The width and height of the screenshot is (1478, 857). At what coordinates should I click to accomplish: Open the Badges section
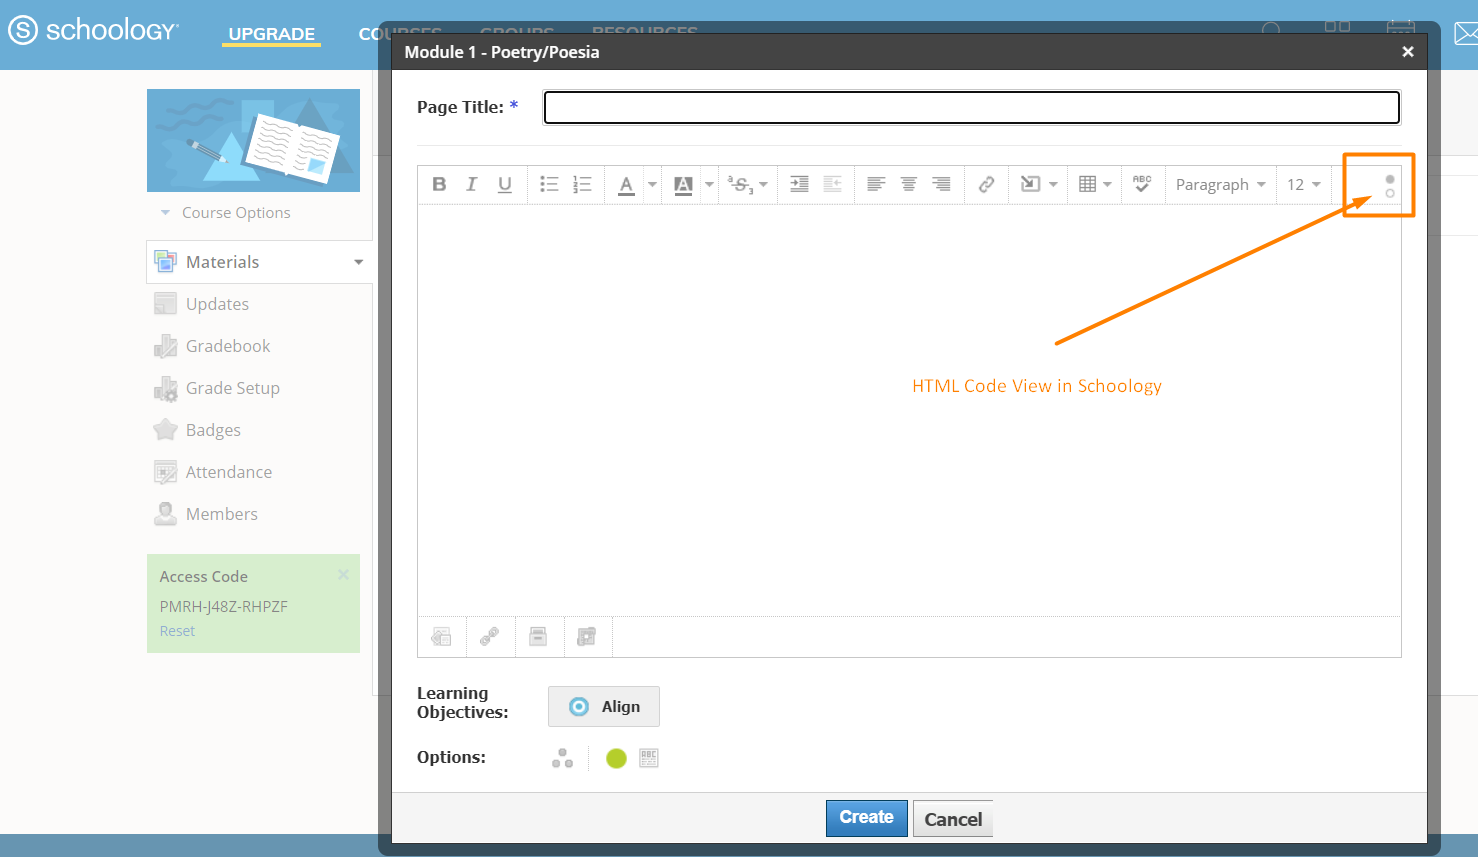pos(213,430)
